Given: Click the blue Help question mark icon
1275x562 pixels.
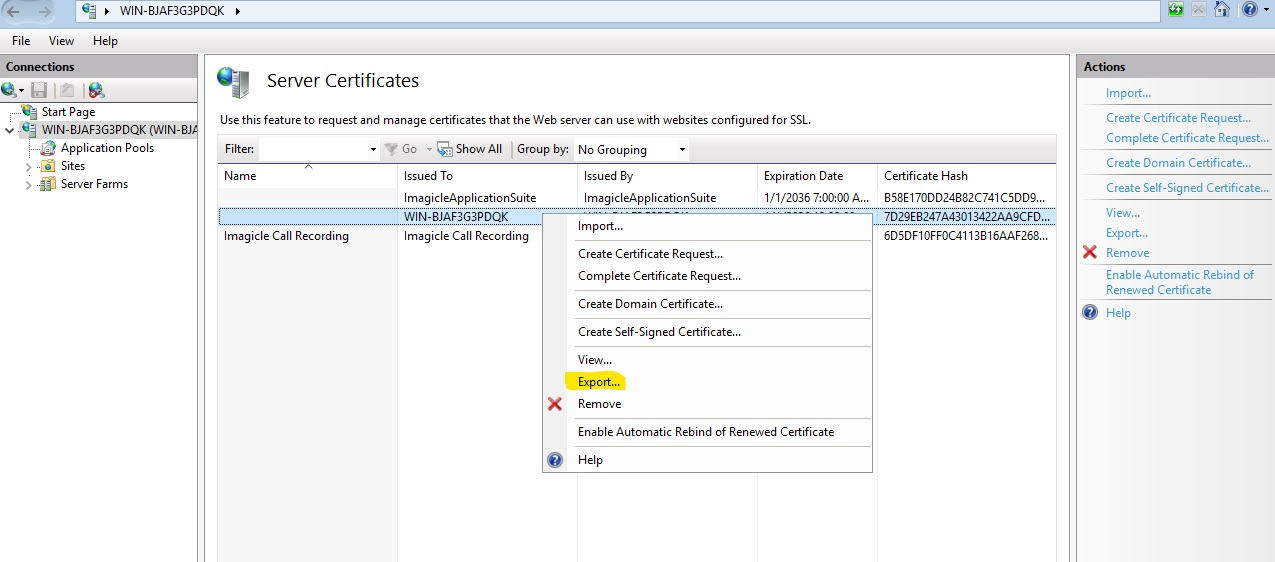Looking at the screenshot, I should tap(1248, 10).
